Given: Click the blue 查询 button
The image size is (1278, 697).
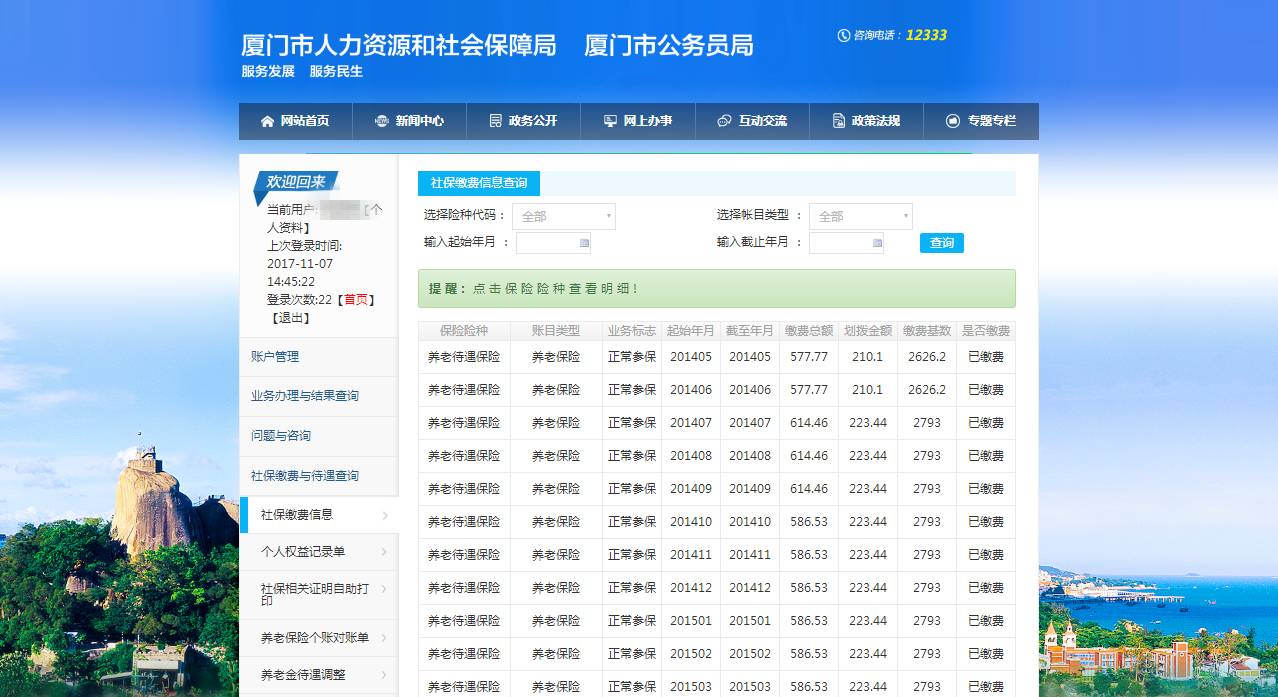Looking at the screenshot, I should [941, 243].
